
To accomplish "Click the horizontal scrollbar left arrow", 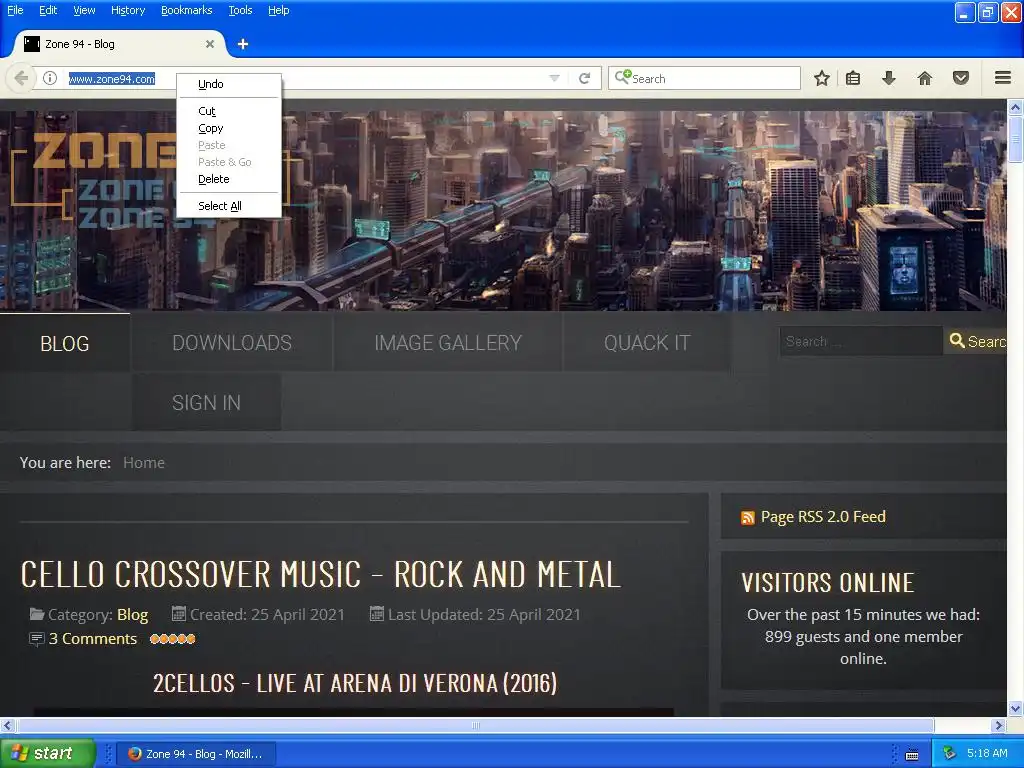I will [7, 726].
